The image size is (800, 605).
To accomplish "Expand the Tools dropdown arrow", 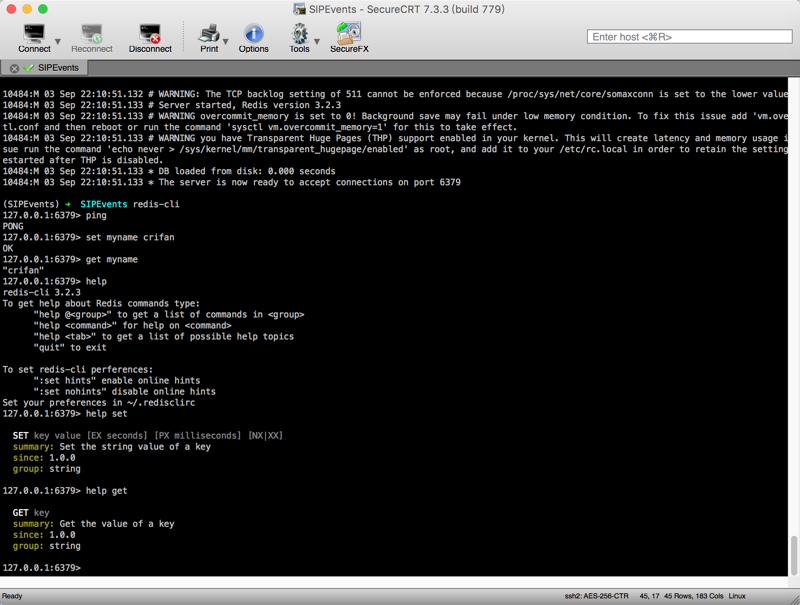I will click(317, 42).
